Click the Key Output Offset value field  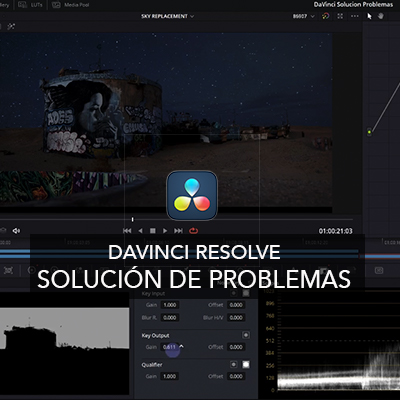tap(236, 347)
